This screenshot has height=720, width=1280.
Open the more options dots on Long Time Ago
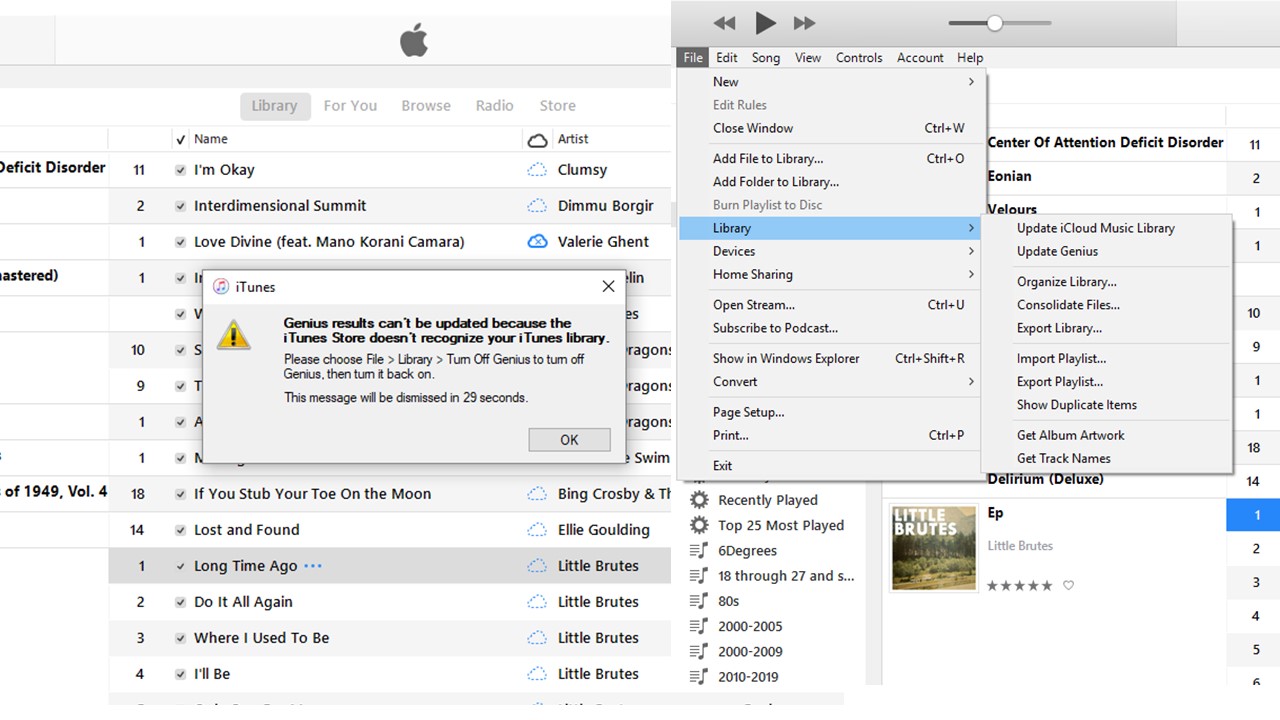[313, 566]
